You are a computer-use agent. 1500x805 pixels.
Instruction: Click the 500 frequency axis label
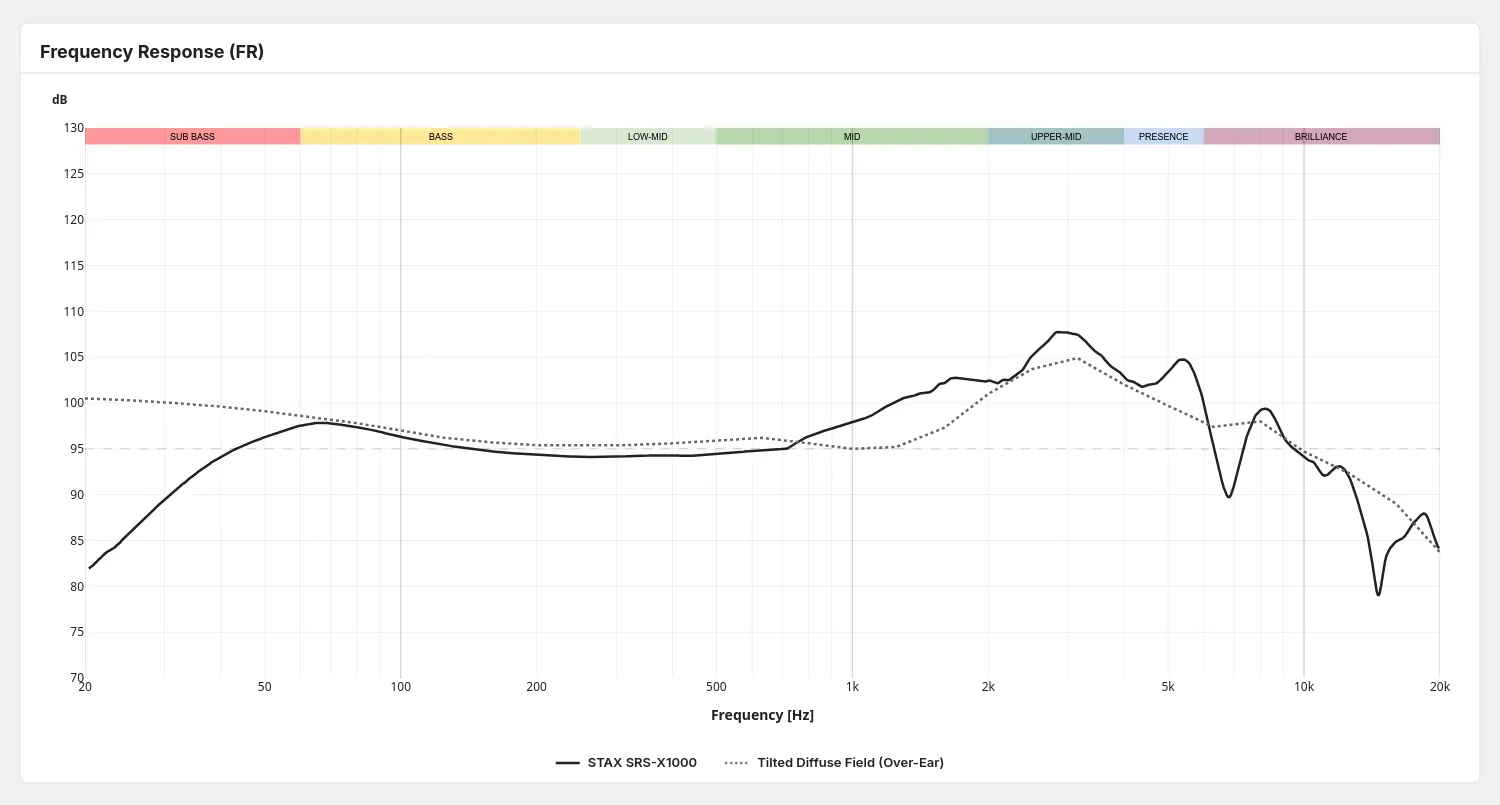coord(716,687)
